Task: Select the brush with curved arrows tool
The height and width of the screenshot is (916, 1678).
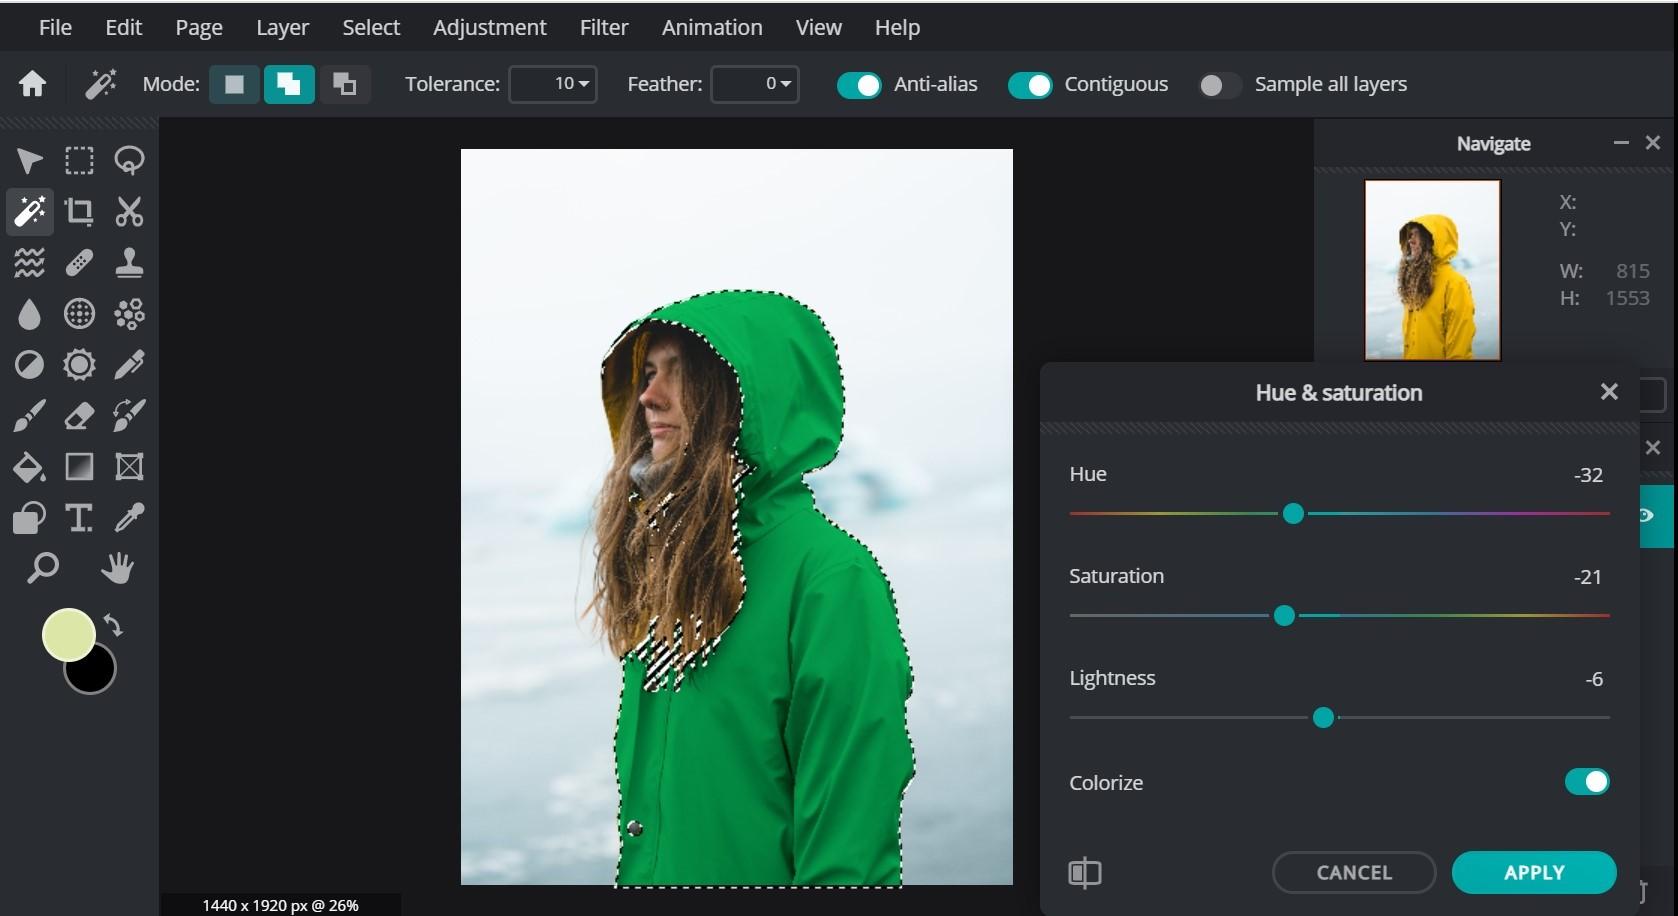Action: [129, 416]
